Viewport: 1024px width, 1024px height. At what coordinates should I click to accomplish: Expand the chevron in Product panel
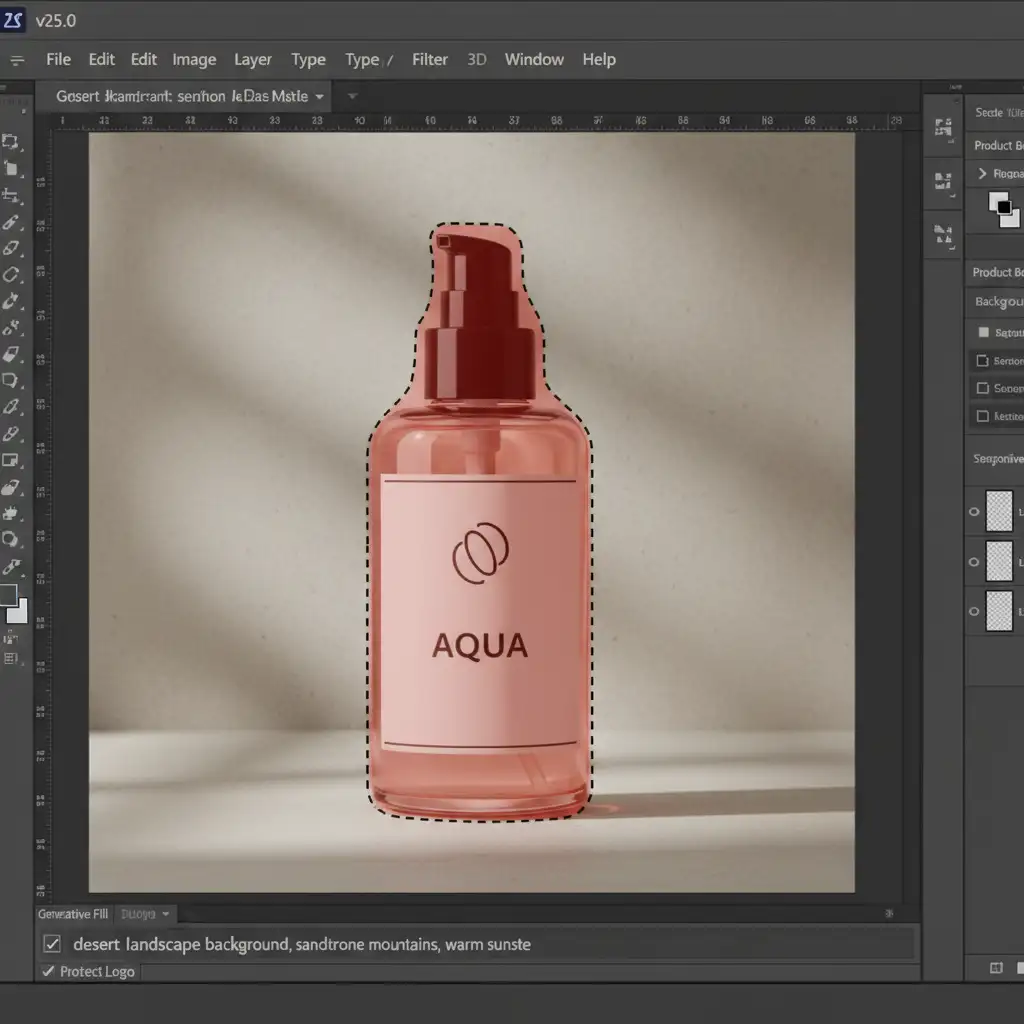click(982, 174)
